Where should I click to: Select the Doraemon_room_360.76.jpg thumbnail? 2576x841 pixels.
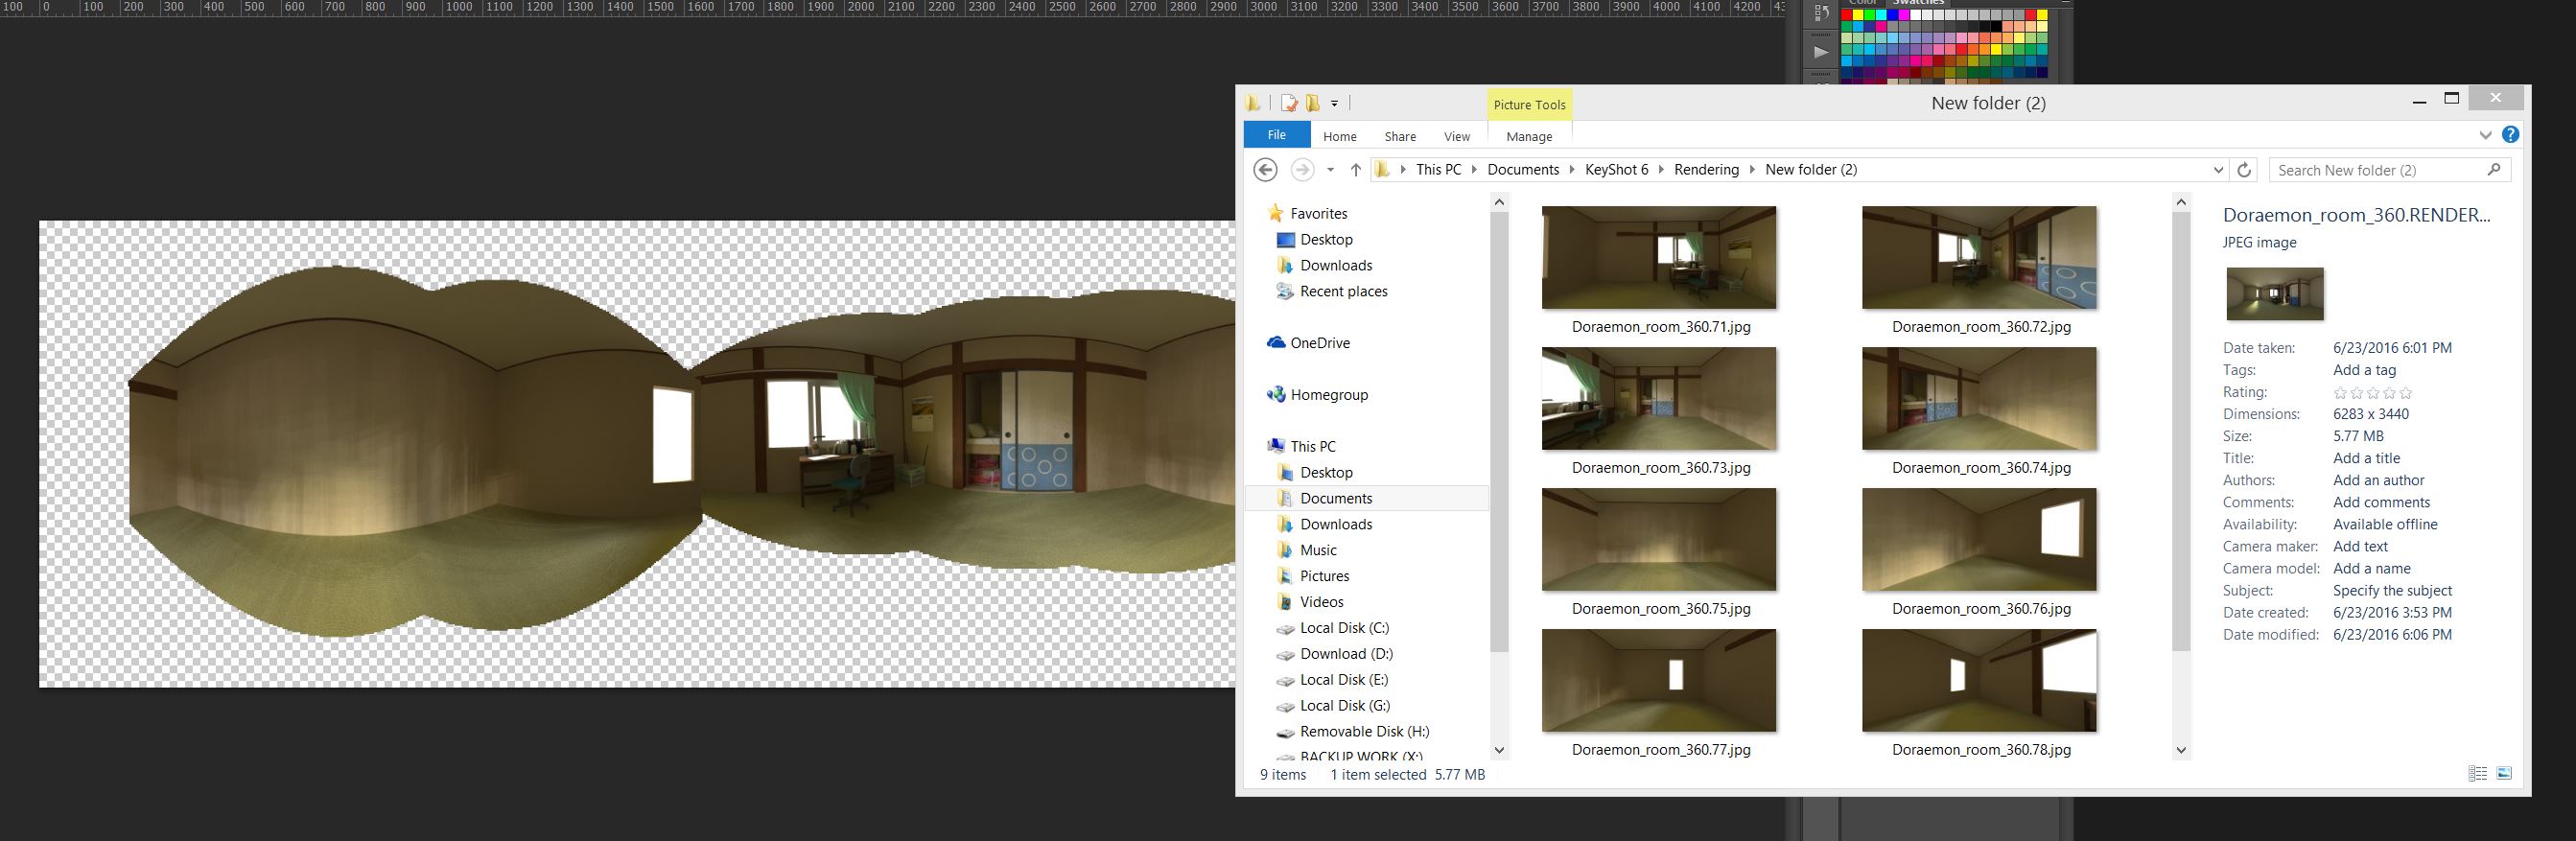1979,541
